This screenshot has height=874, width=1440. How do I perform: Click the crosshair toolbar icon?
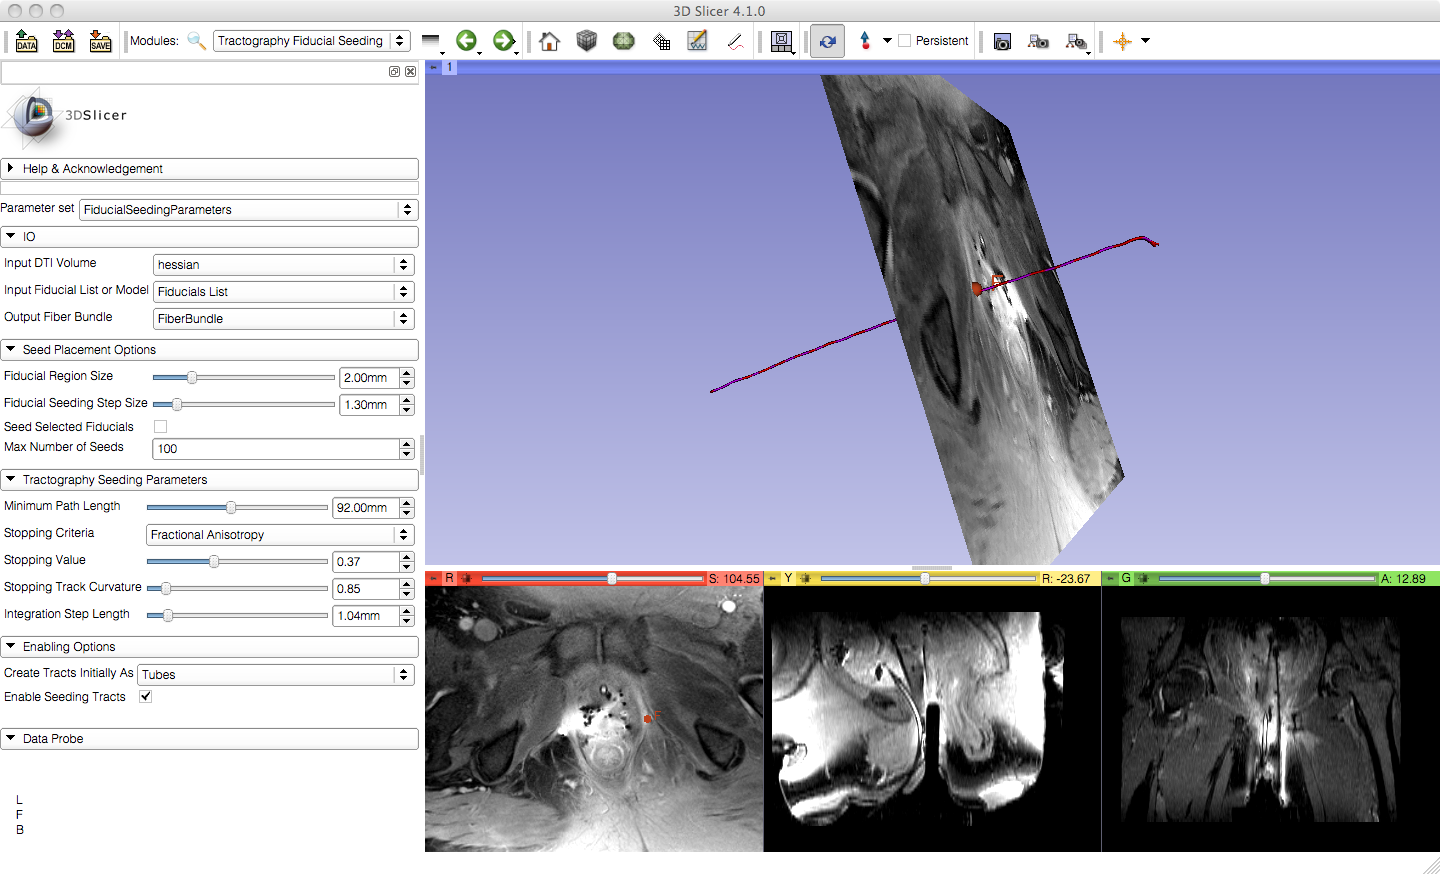1122,41
